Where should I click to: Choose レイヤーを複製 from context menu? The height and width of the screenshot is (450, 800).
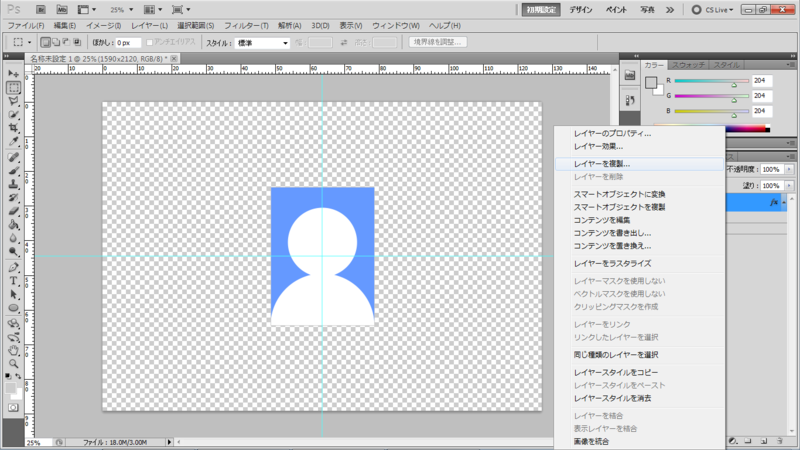click(639, 164)
